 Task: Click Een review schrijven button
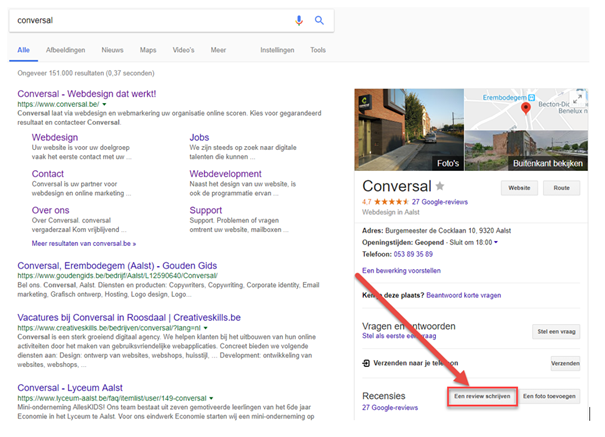(x=482, y=396)
